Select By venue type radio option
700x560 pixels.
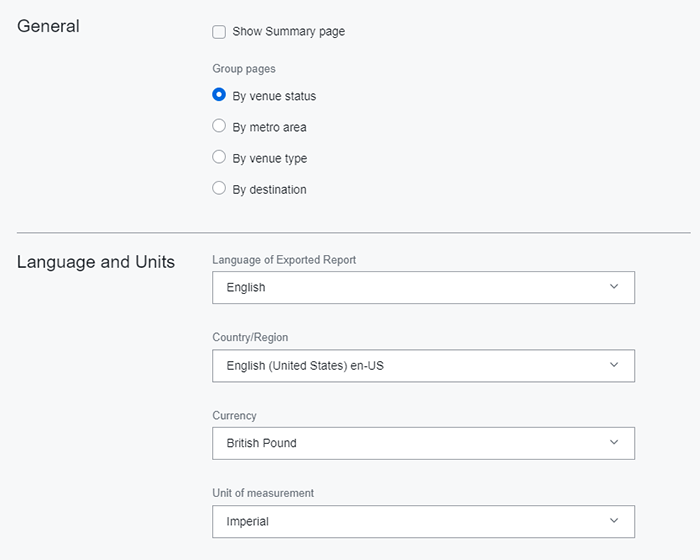click(x=219, y=157)
